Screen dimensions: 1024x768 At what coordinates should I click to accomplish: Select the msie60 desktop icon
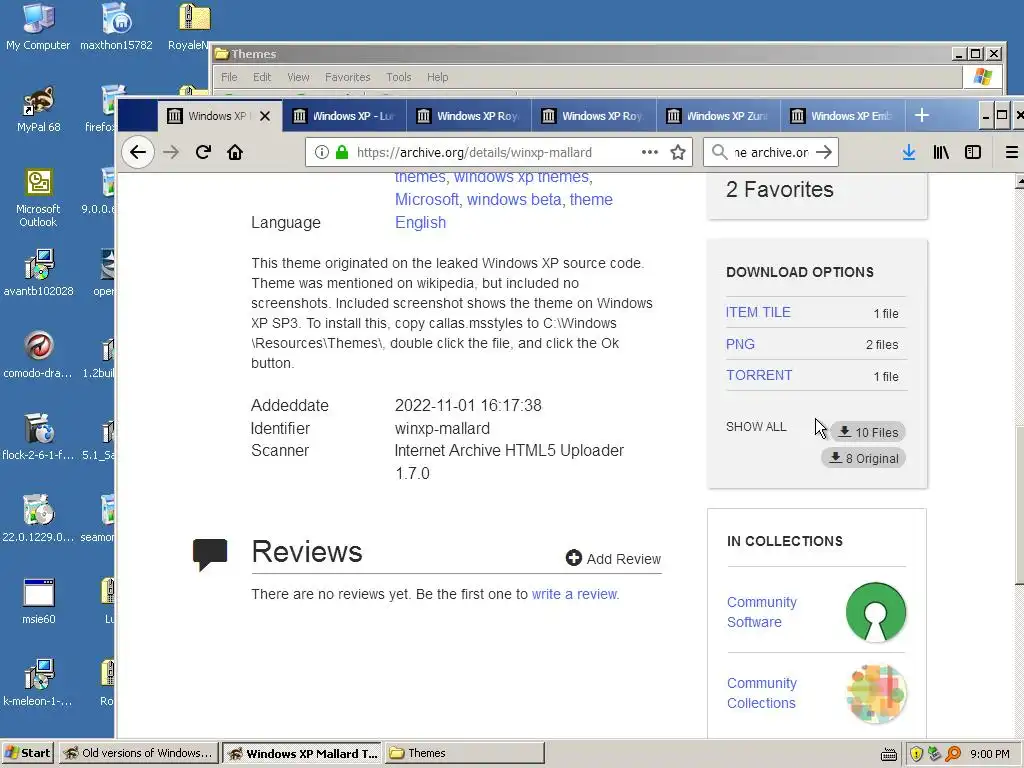[38, 601]
